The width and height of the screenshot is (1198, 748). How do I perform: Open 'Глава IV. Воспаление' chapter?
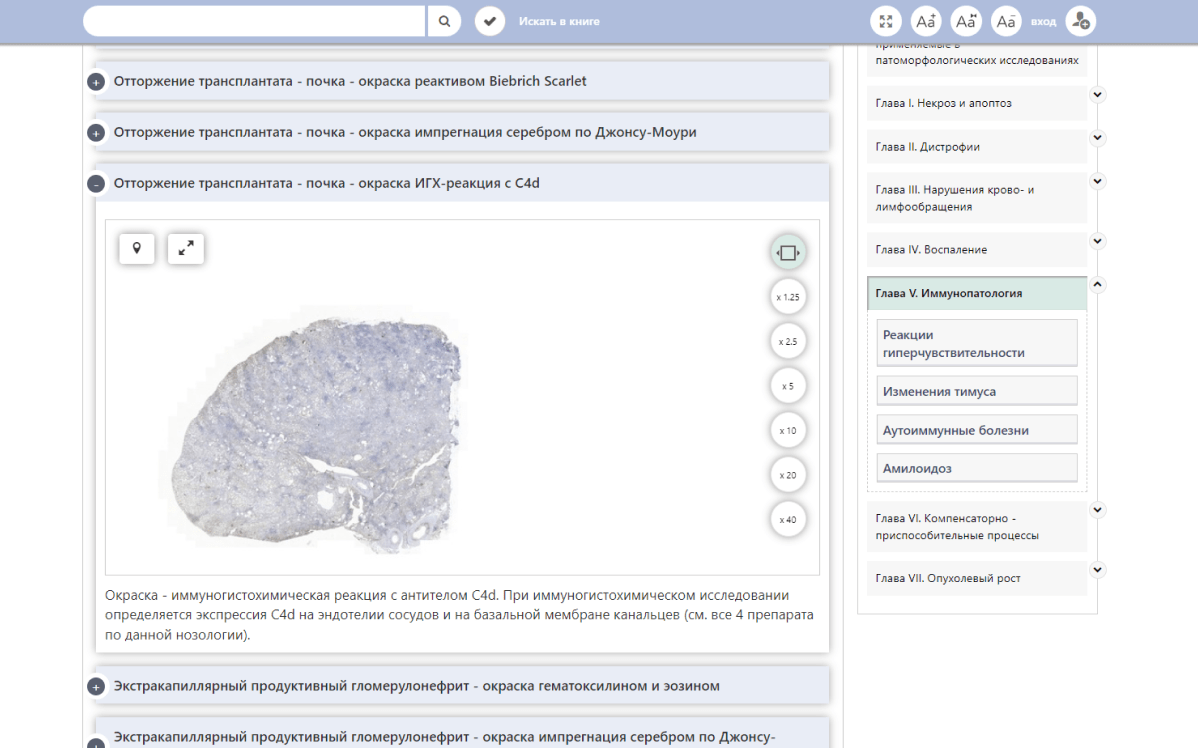coord(976,250)
